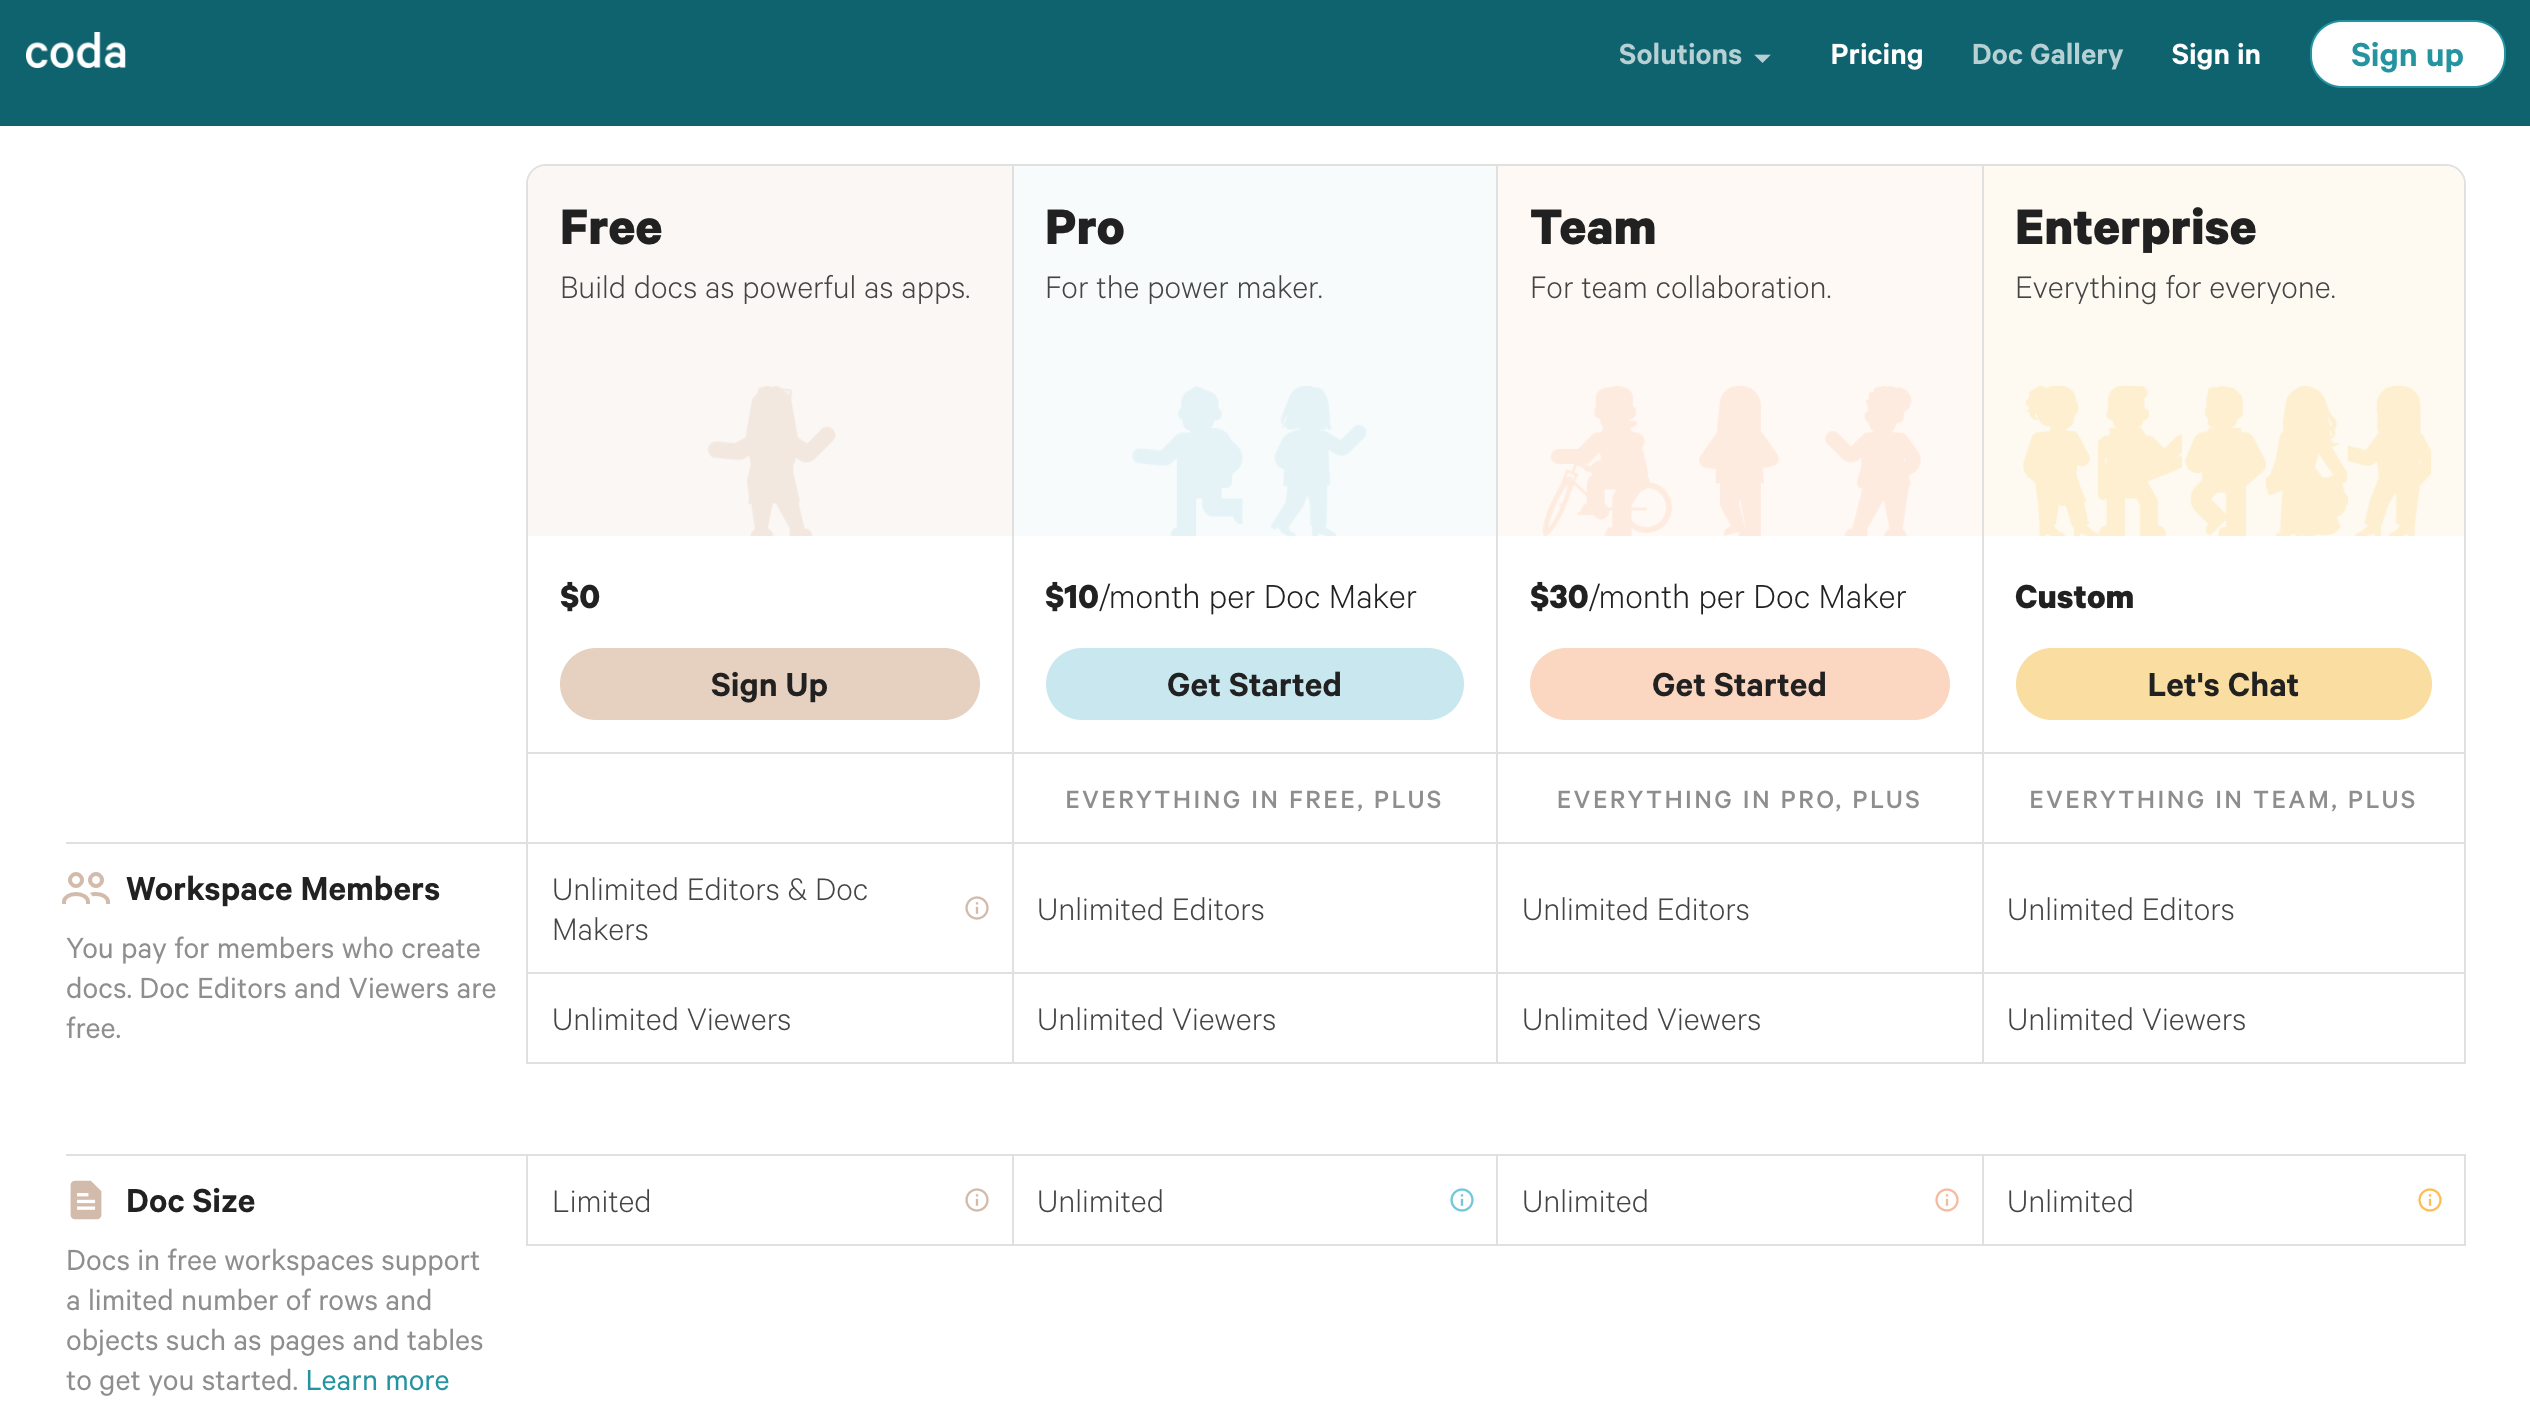Image resolution: width=2530 pixels, height=1418 pixels.
Task: Click Everything for everyone tagline
Action: pyautogui.click(x=2175, y=288)
